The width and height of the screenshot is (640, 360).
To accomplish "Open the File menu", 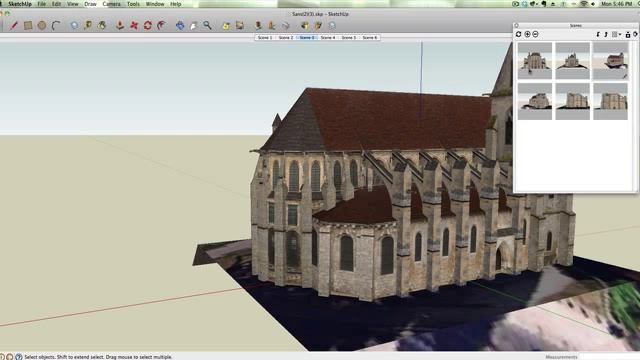I will point(42,4).
